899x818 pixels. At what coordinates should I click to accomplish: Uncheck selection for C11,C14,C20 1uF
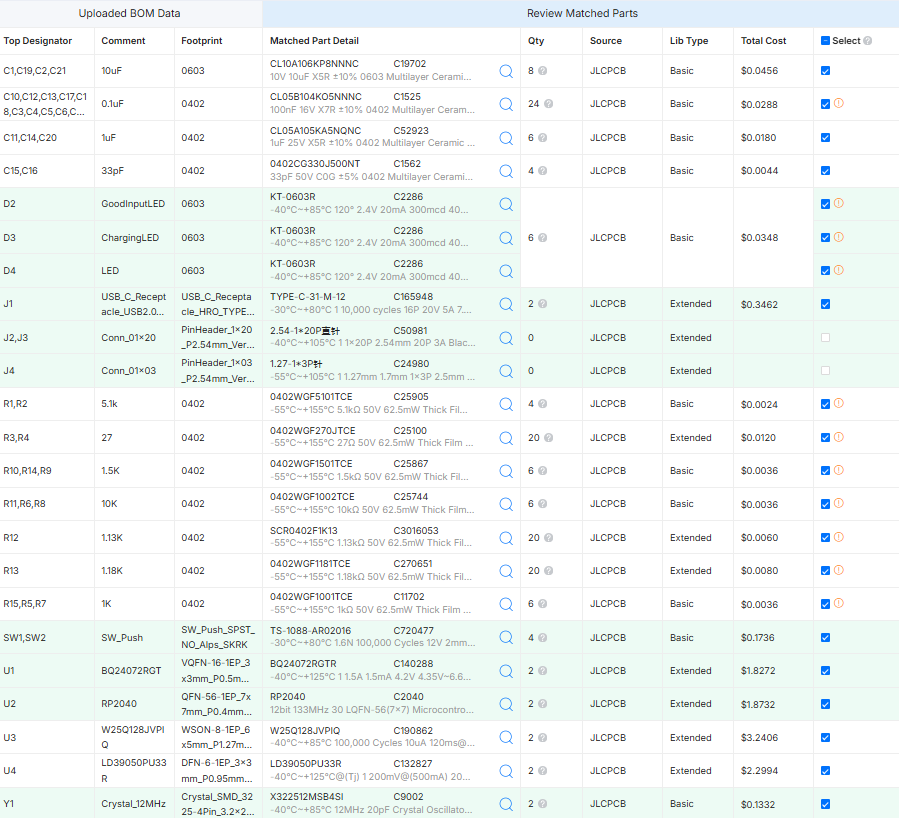825,138
